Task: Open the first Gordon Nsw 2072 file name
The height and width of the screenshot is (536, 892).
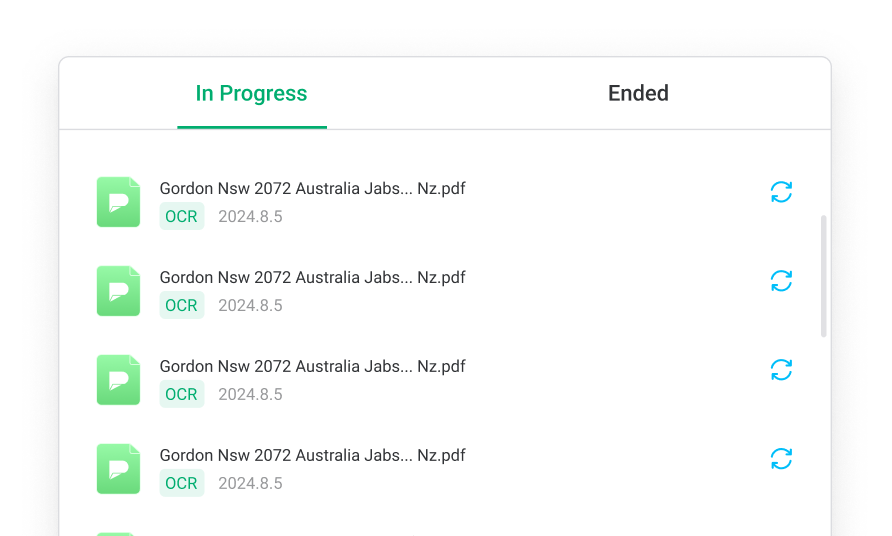Action: (x=312, y=188)
